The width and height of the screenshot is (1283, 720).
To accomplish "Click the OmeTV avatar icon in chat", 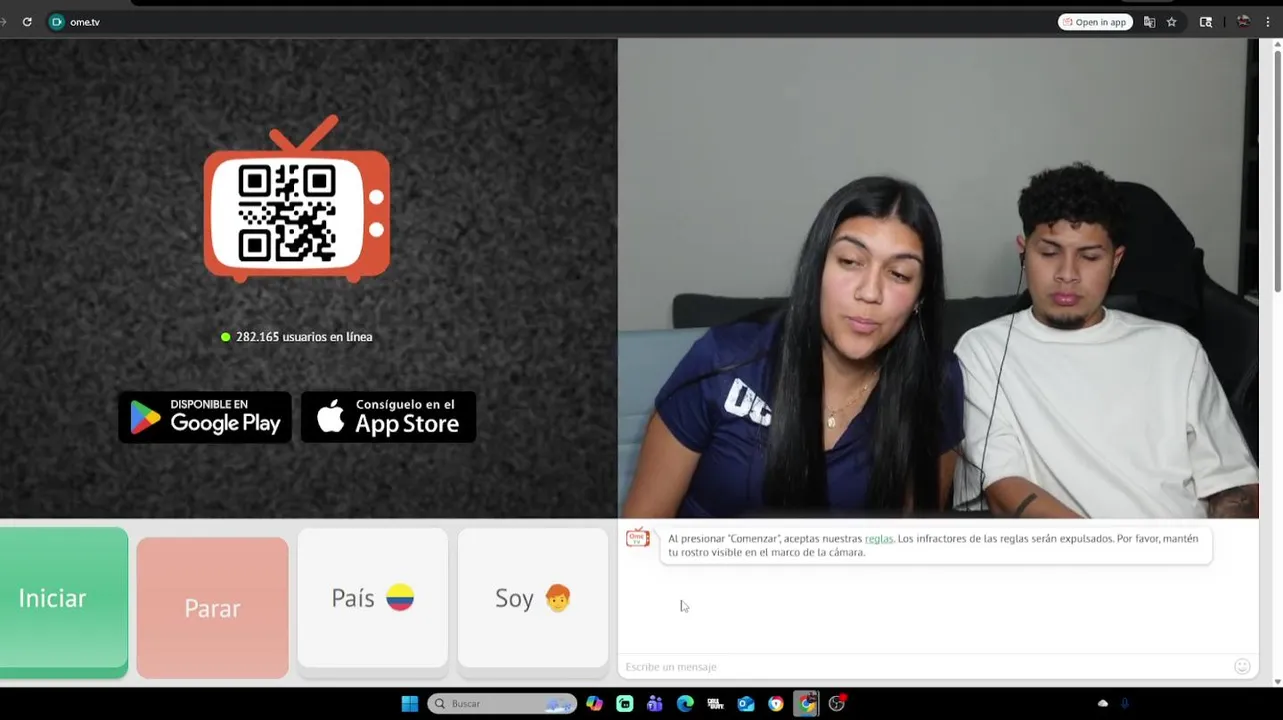I will coord(638,539).
